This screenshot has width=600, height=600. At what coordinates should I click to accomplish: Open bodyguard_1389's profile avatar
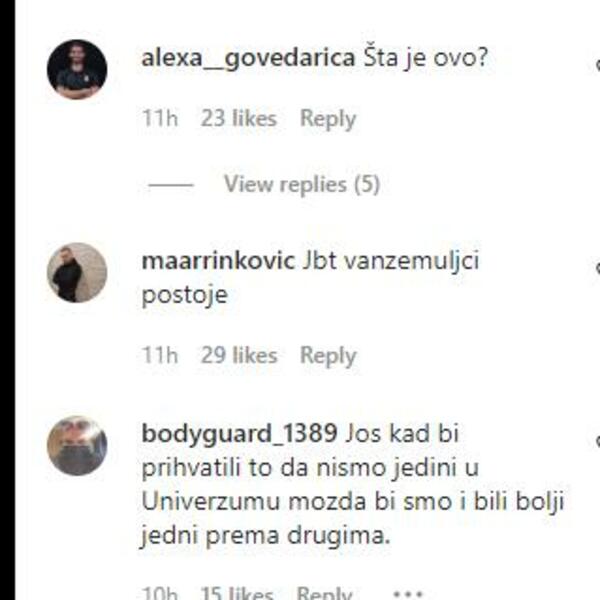77,446
